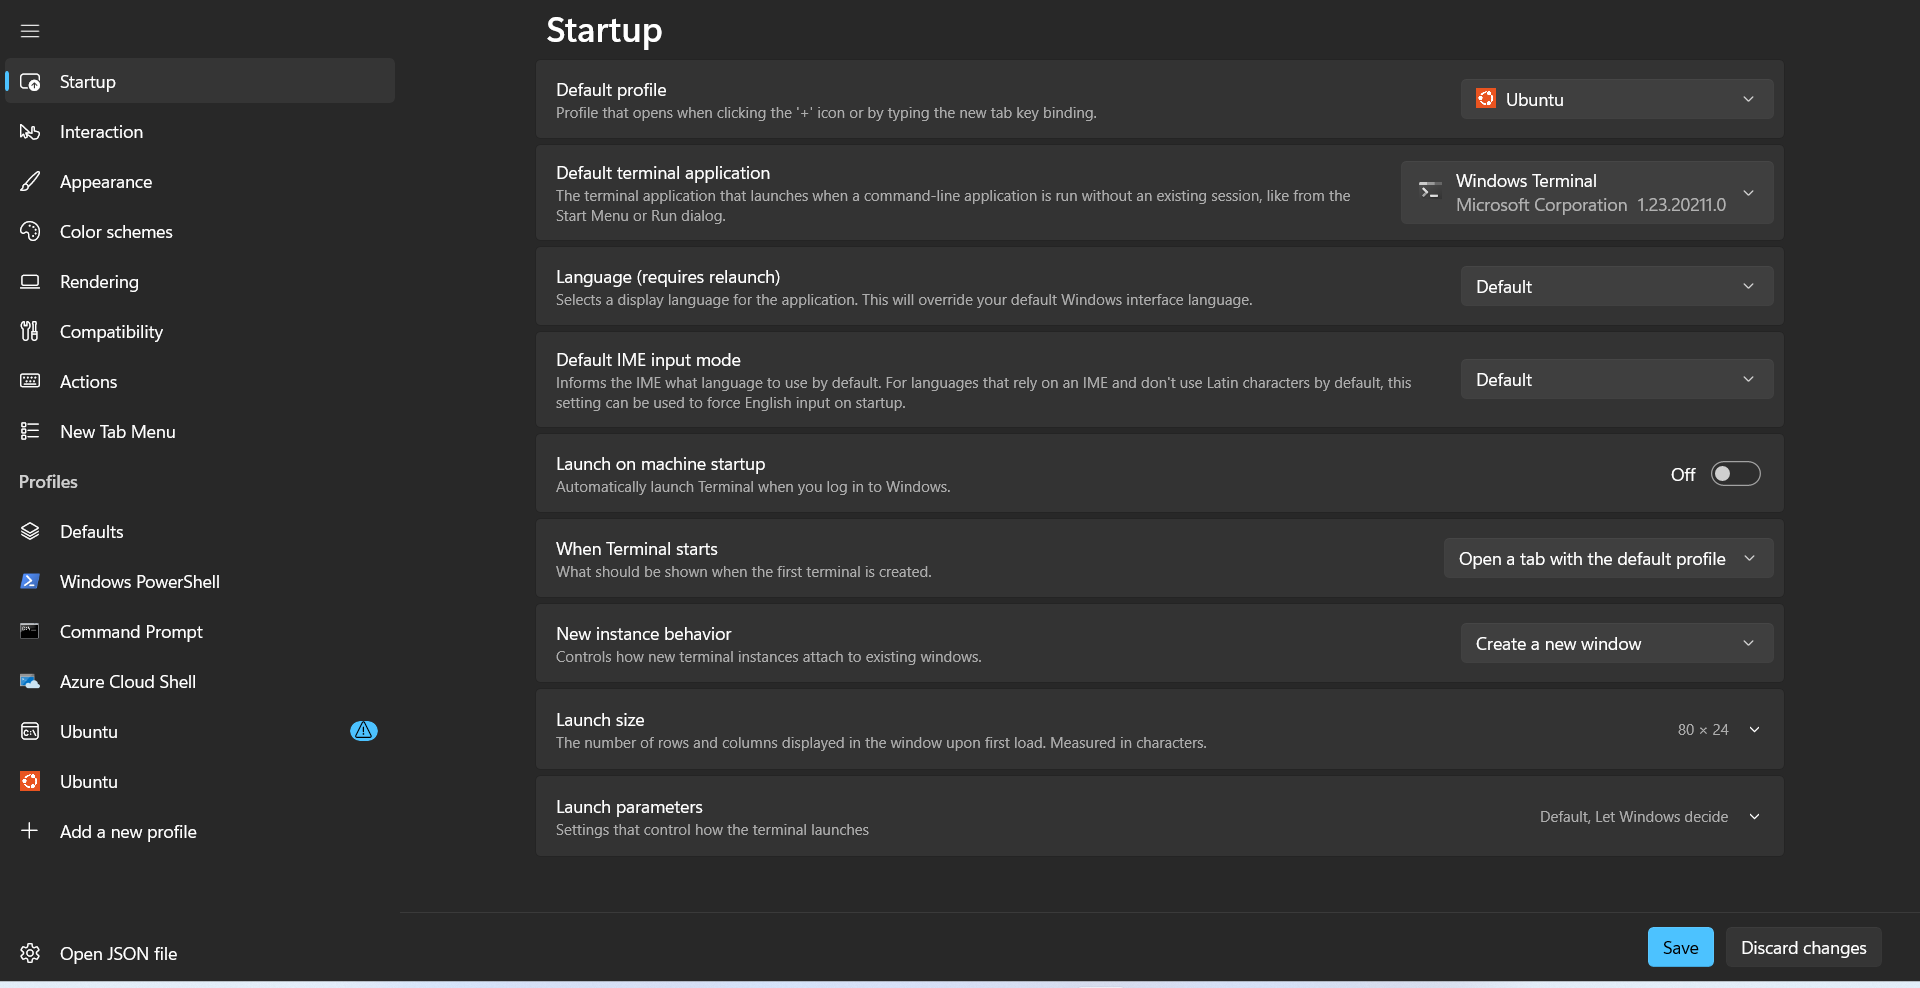Open the Actions settings page
This screenshot has height=988, width=1920.
tap(200, 381)
